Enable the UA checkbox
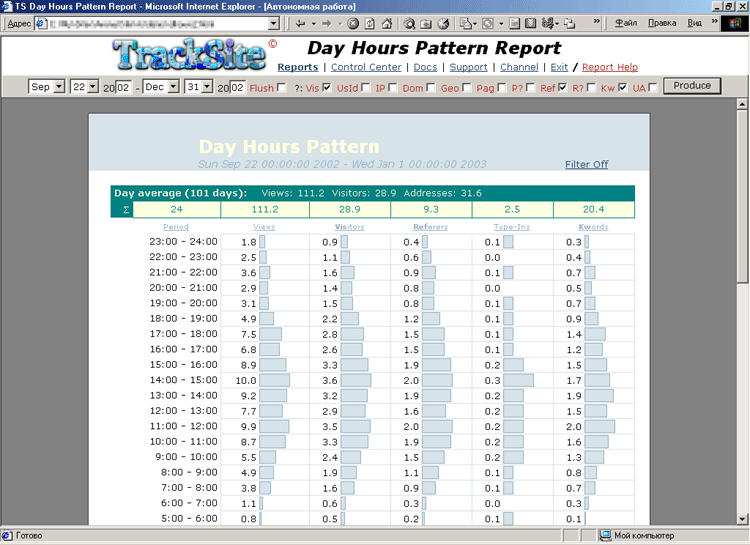Screen dimensions: 750x545 click(653, 87)
